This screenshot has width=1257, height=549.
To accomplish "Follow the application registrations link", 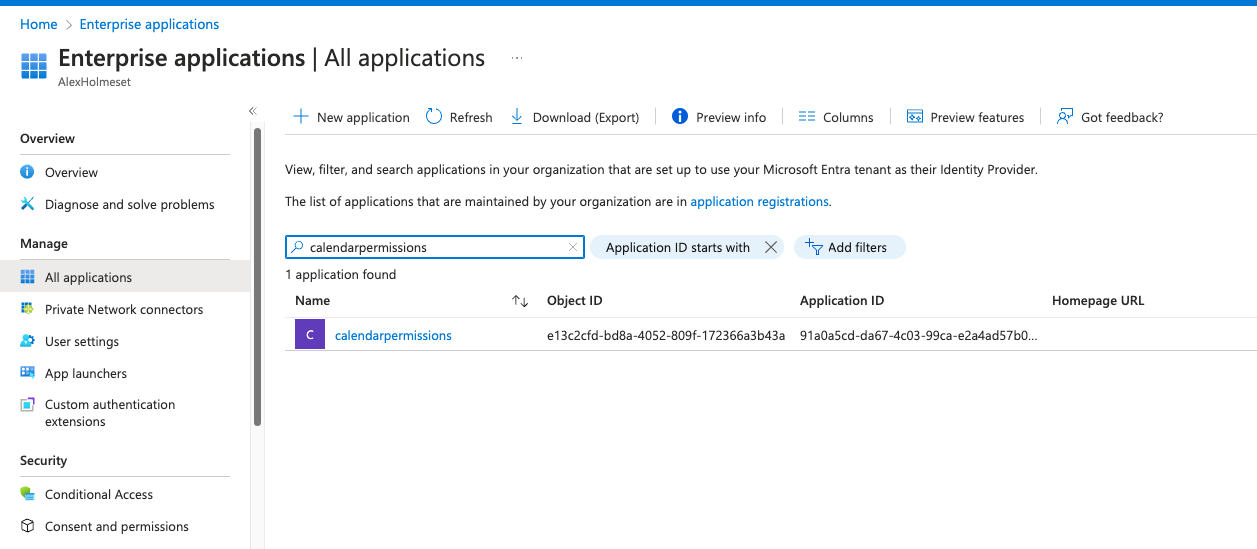I will (x=759, y=201).
